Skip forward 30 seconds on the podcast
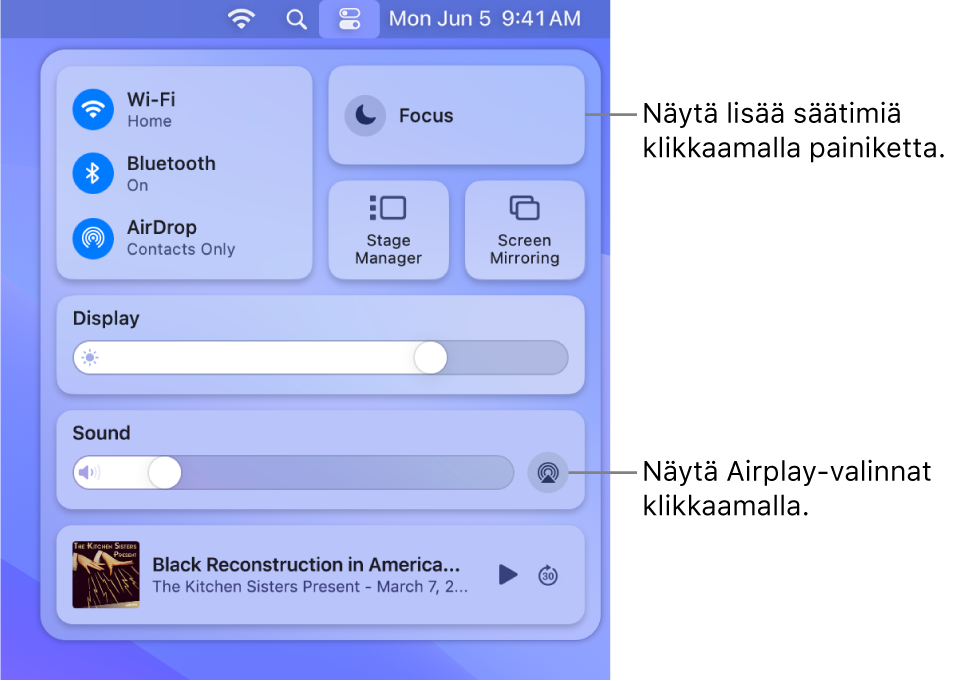Viewport: 963px width, 681px height. coord(547,574)
